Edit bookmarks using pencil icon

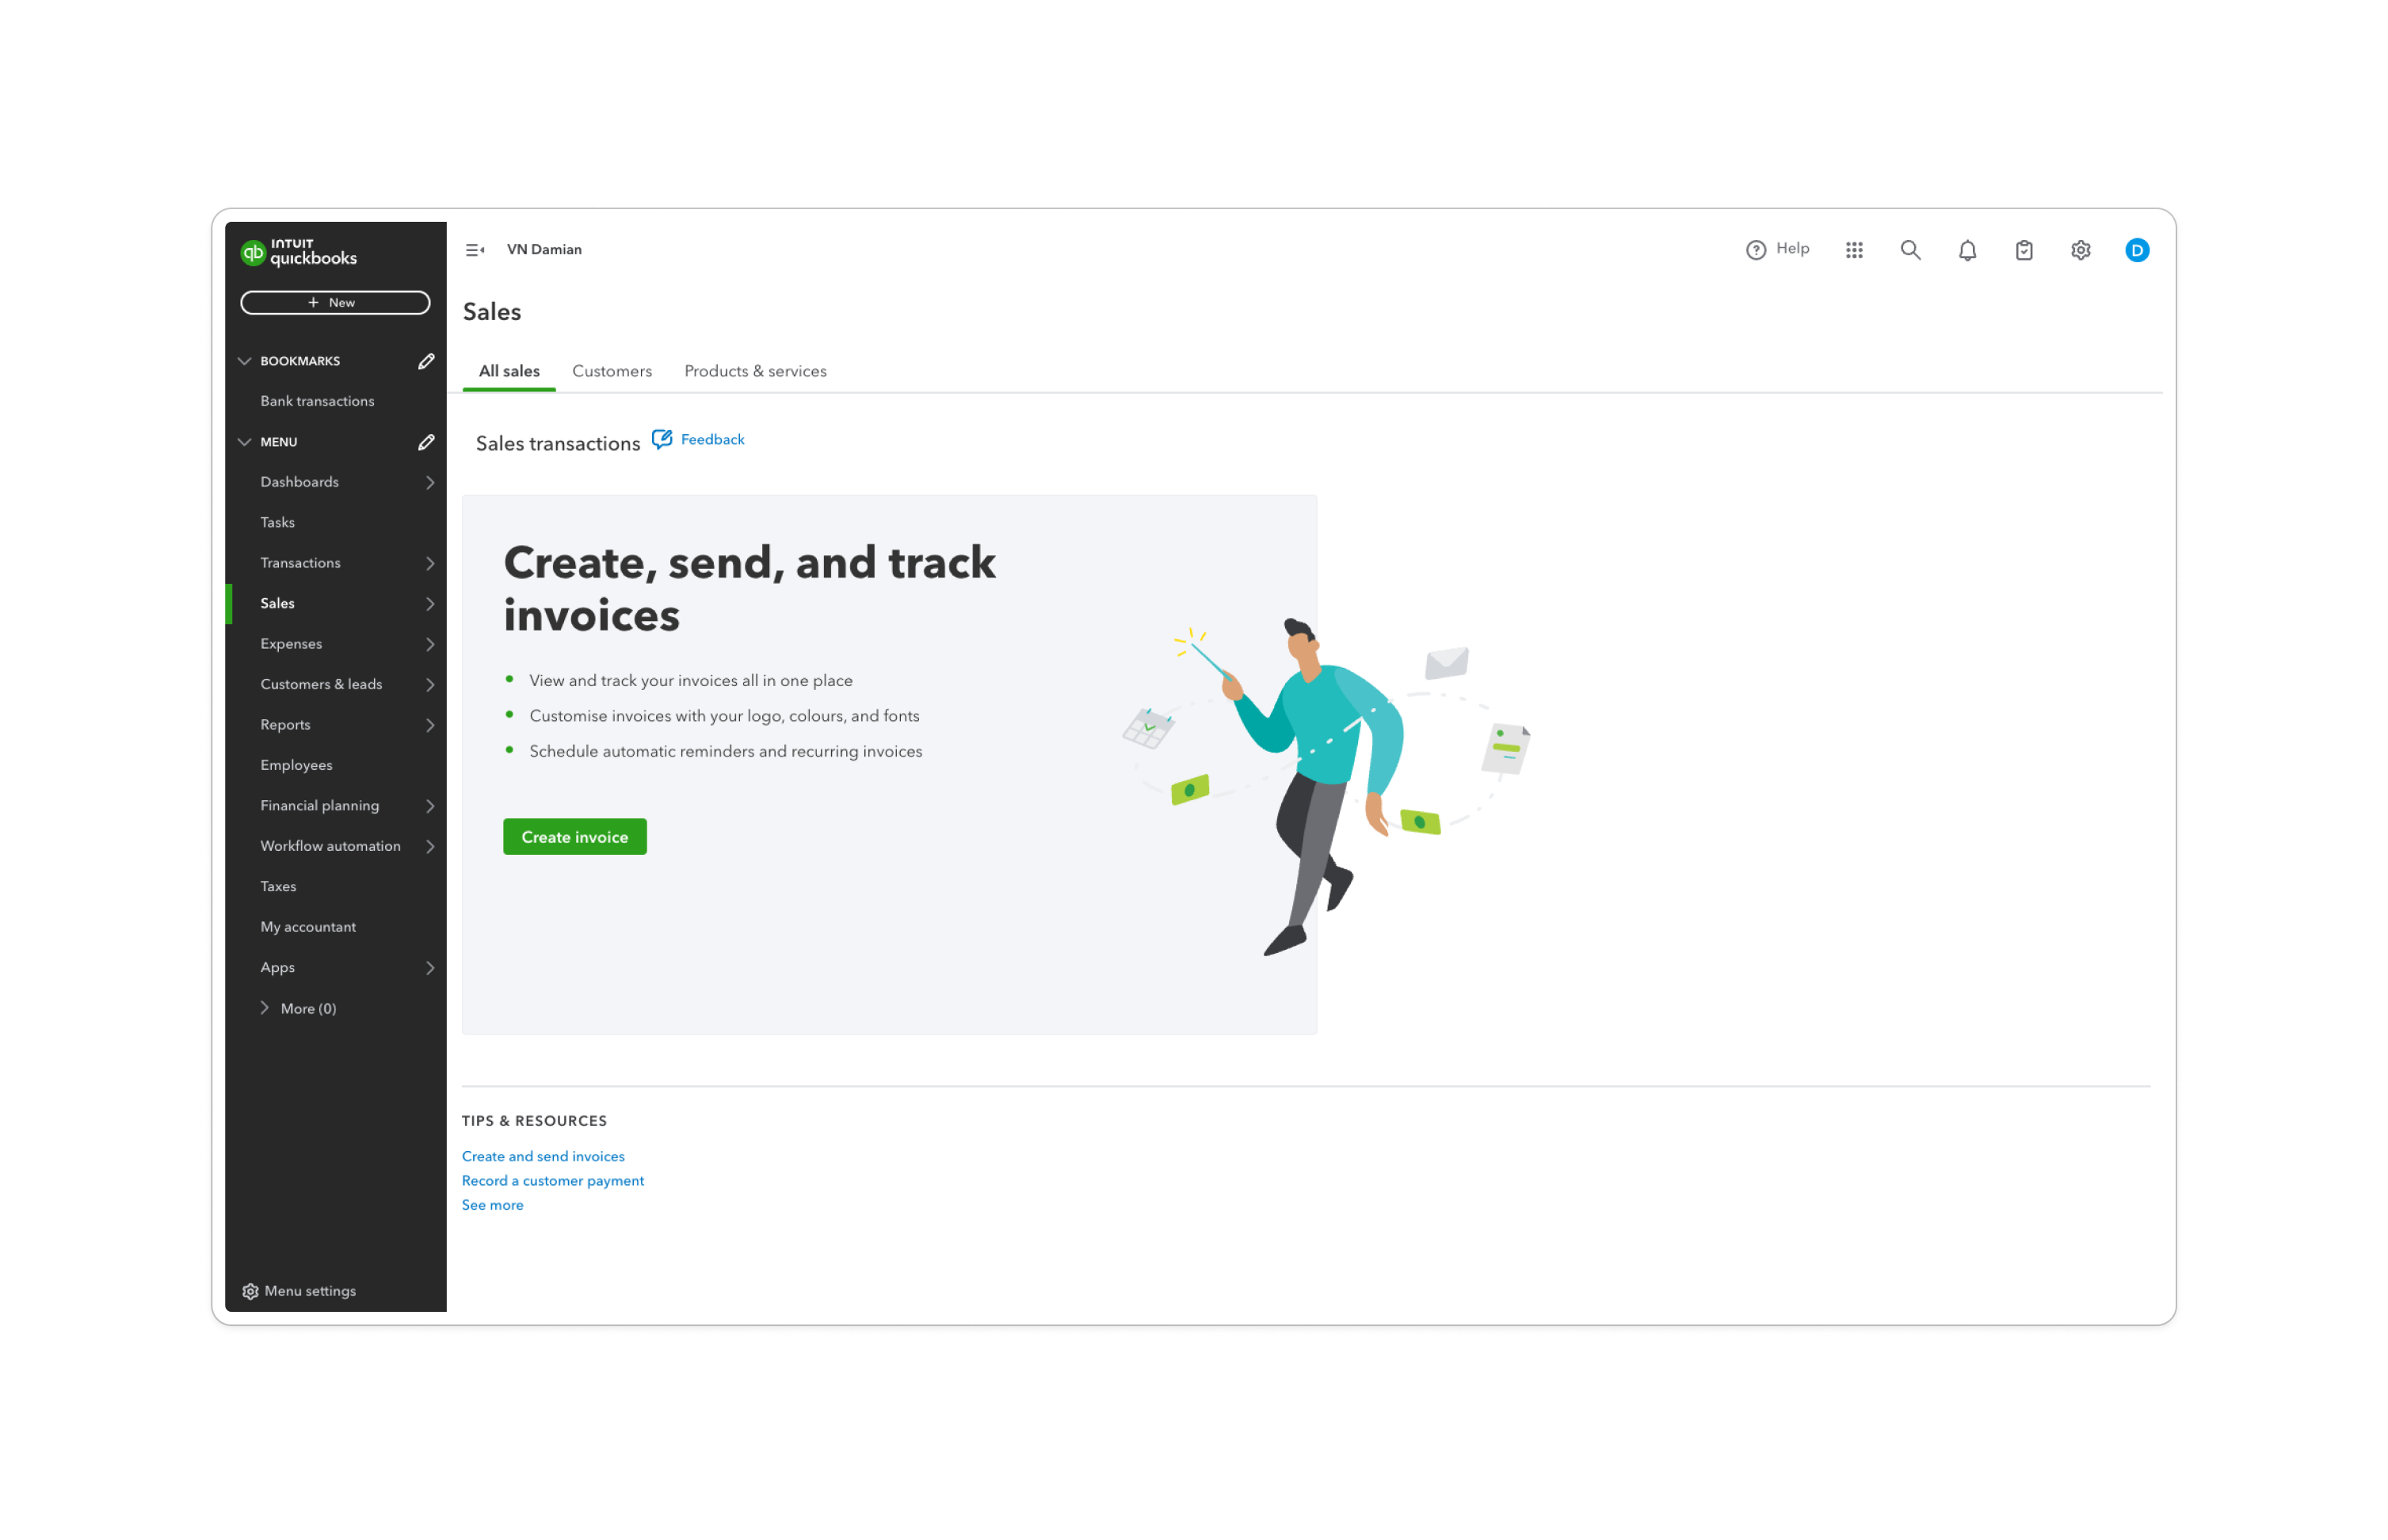426,361
